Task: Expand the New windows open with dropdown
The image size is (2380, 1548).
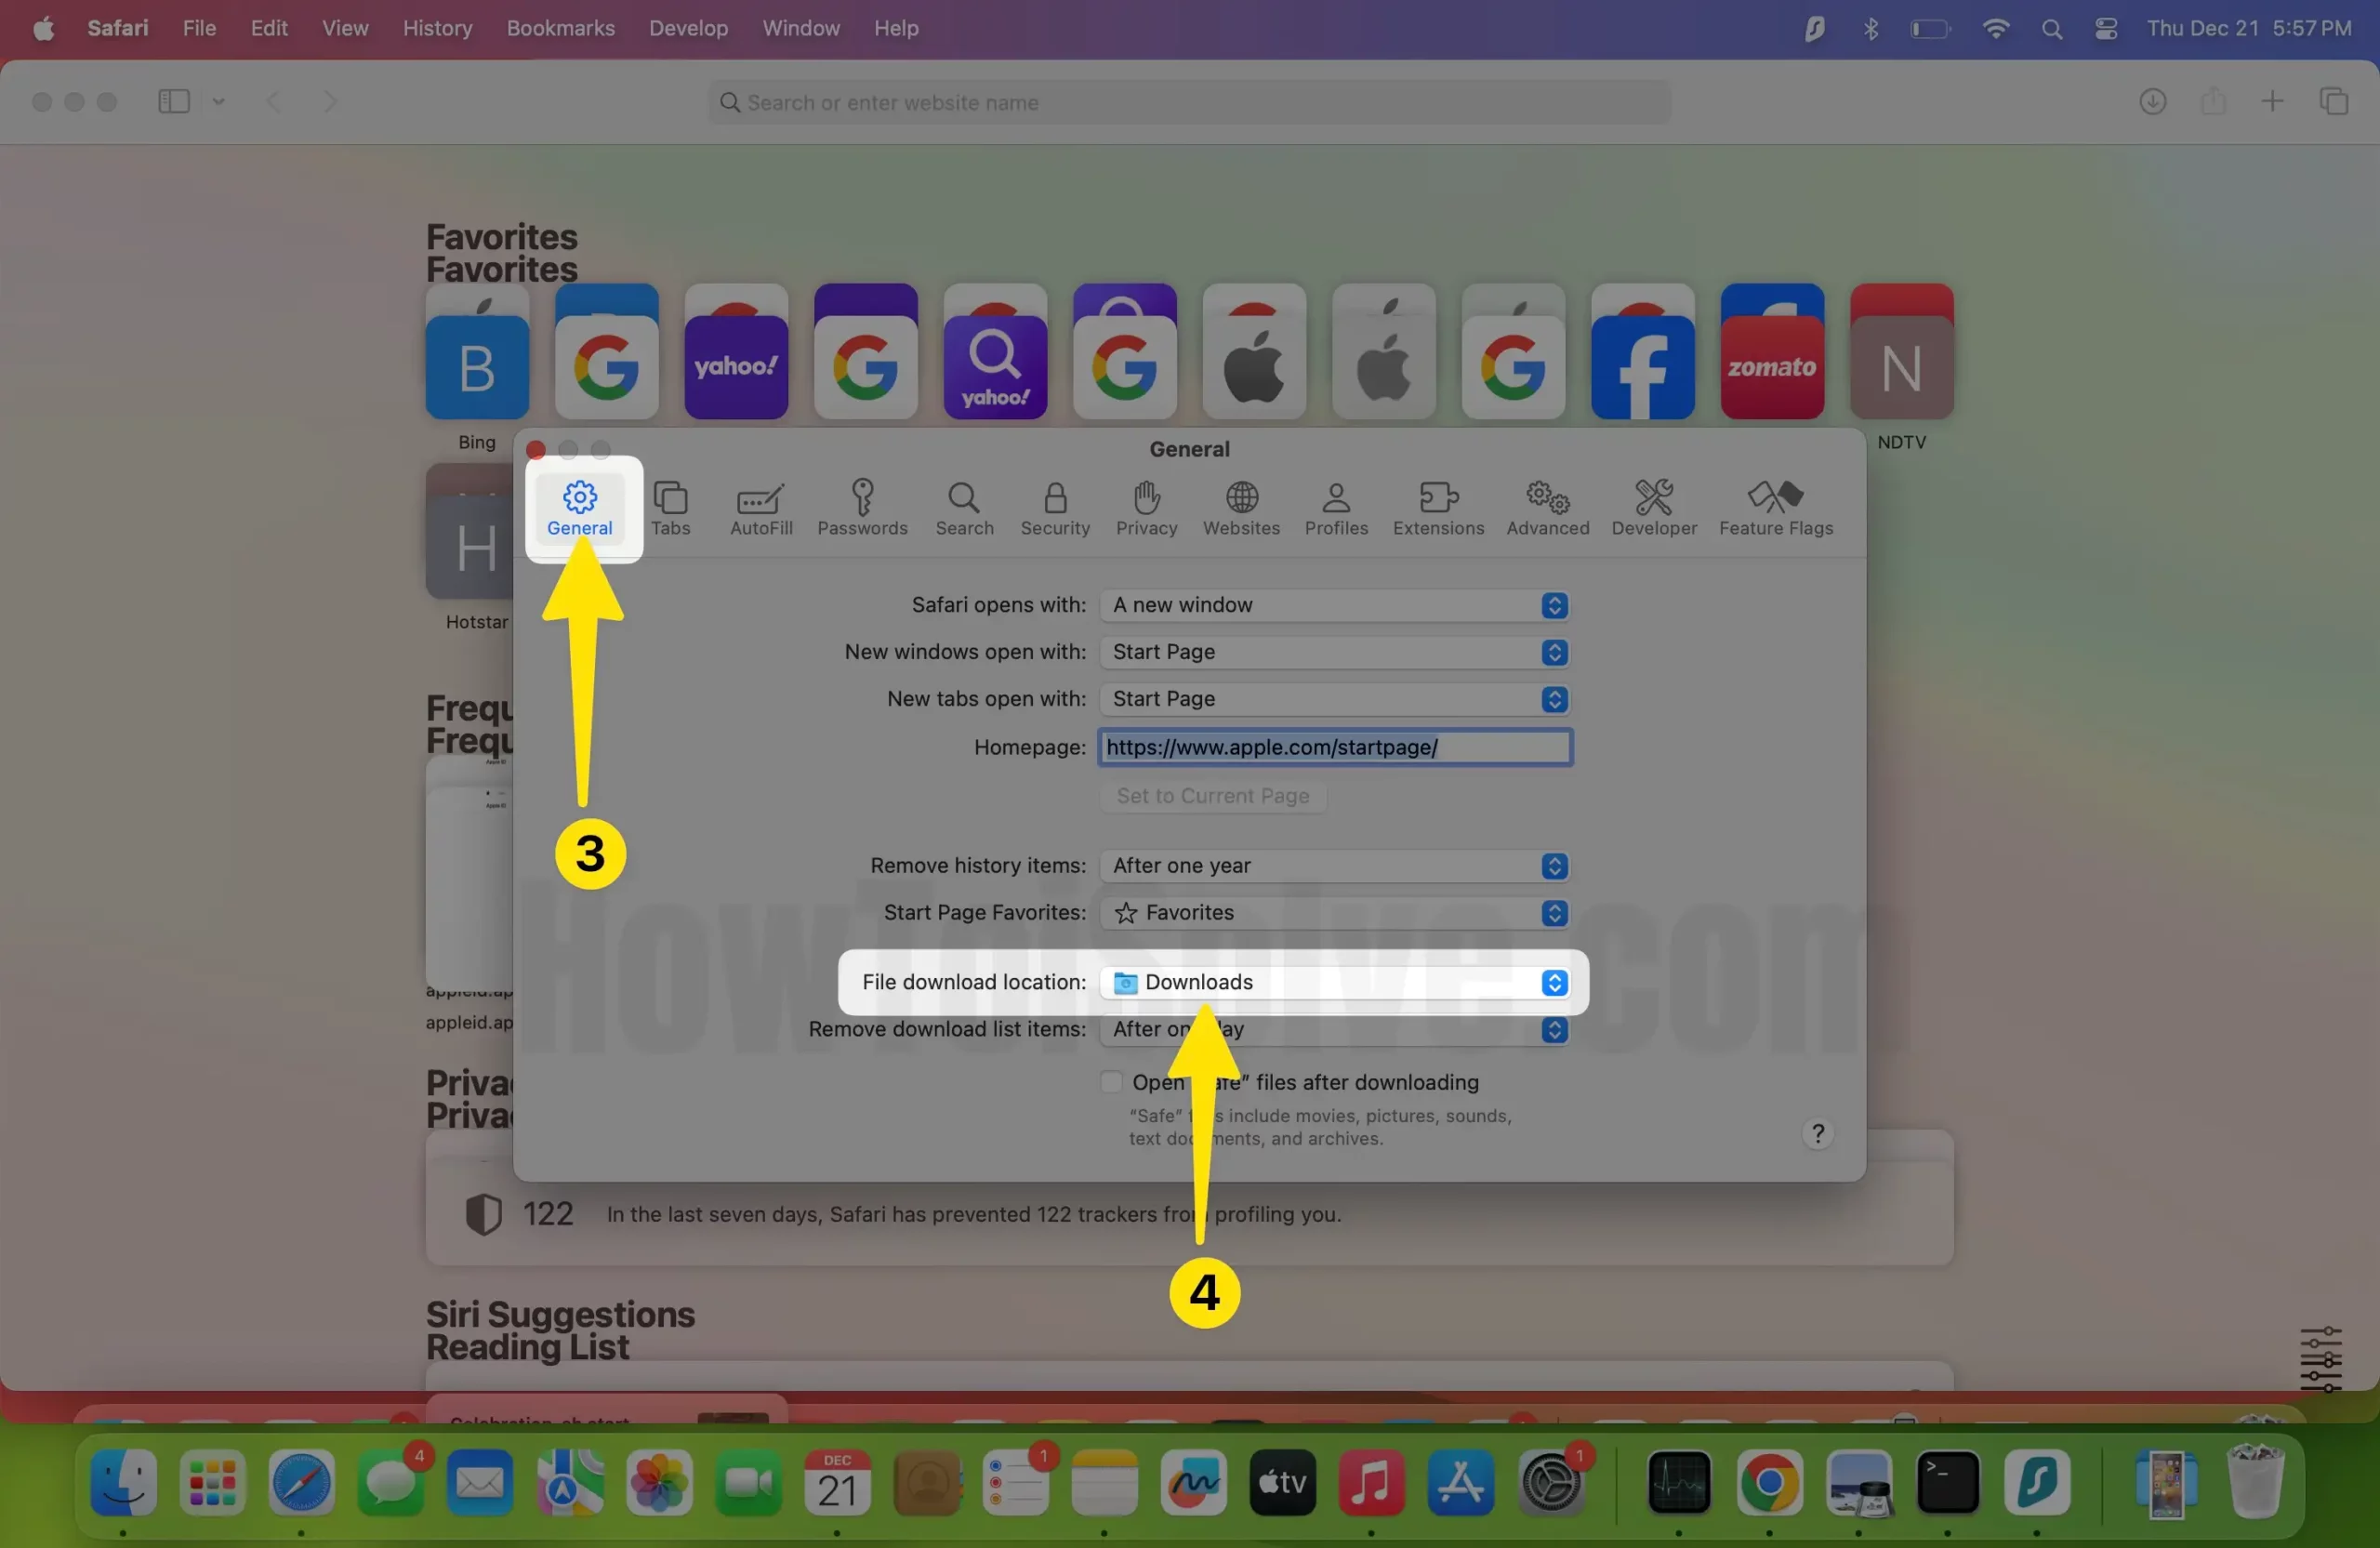Action: point(1334,652)
